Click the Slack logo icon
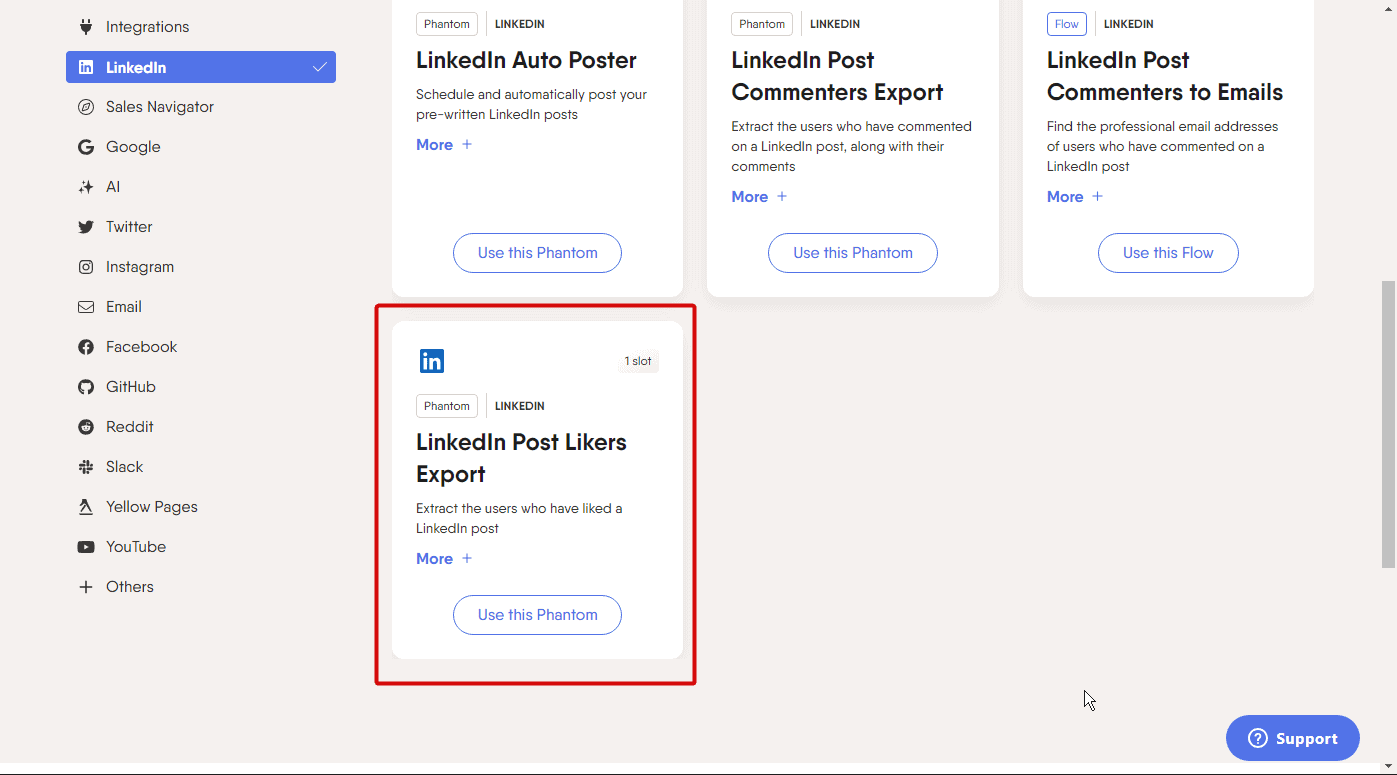Viewport: 1397px width, 775px height. pos(86,467)
